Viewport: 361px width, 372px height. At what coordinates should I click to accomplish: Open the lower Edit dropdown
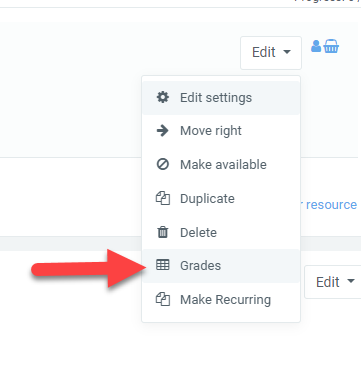333,282
